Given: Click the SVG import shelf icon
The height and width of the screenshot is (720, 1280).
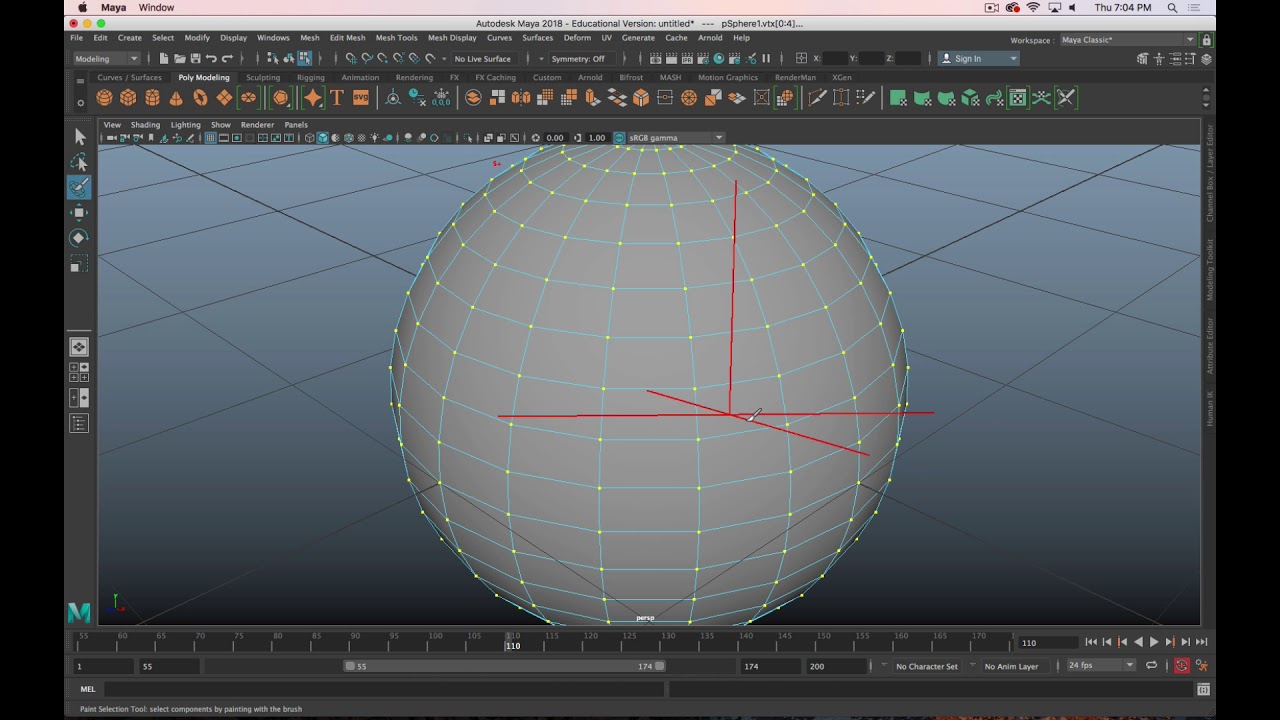Looking at the screenshot, I should coord(361,97).
